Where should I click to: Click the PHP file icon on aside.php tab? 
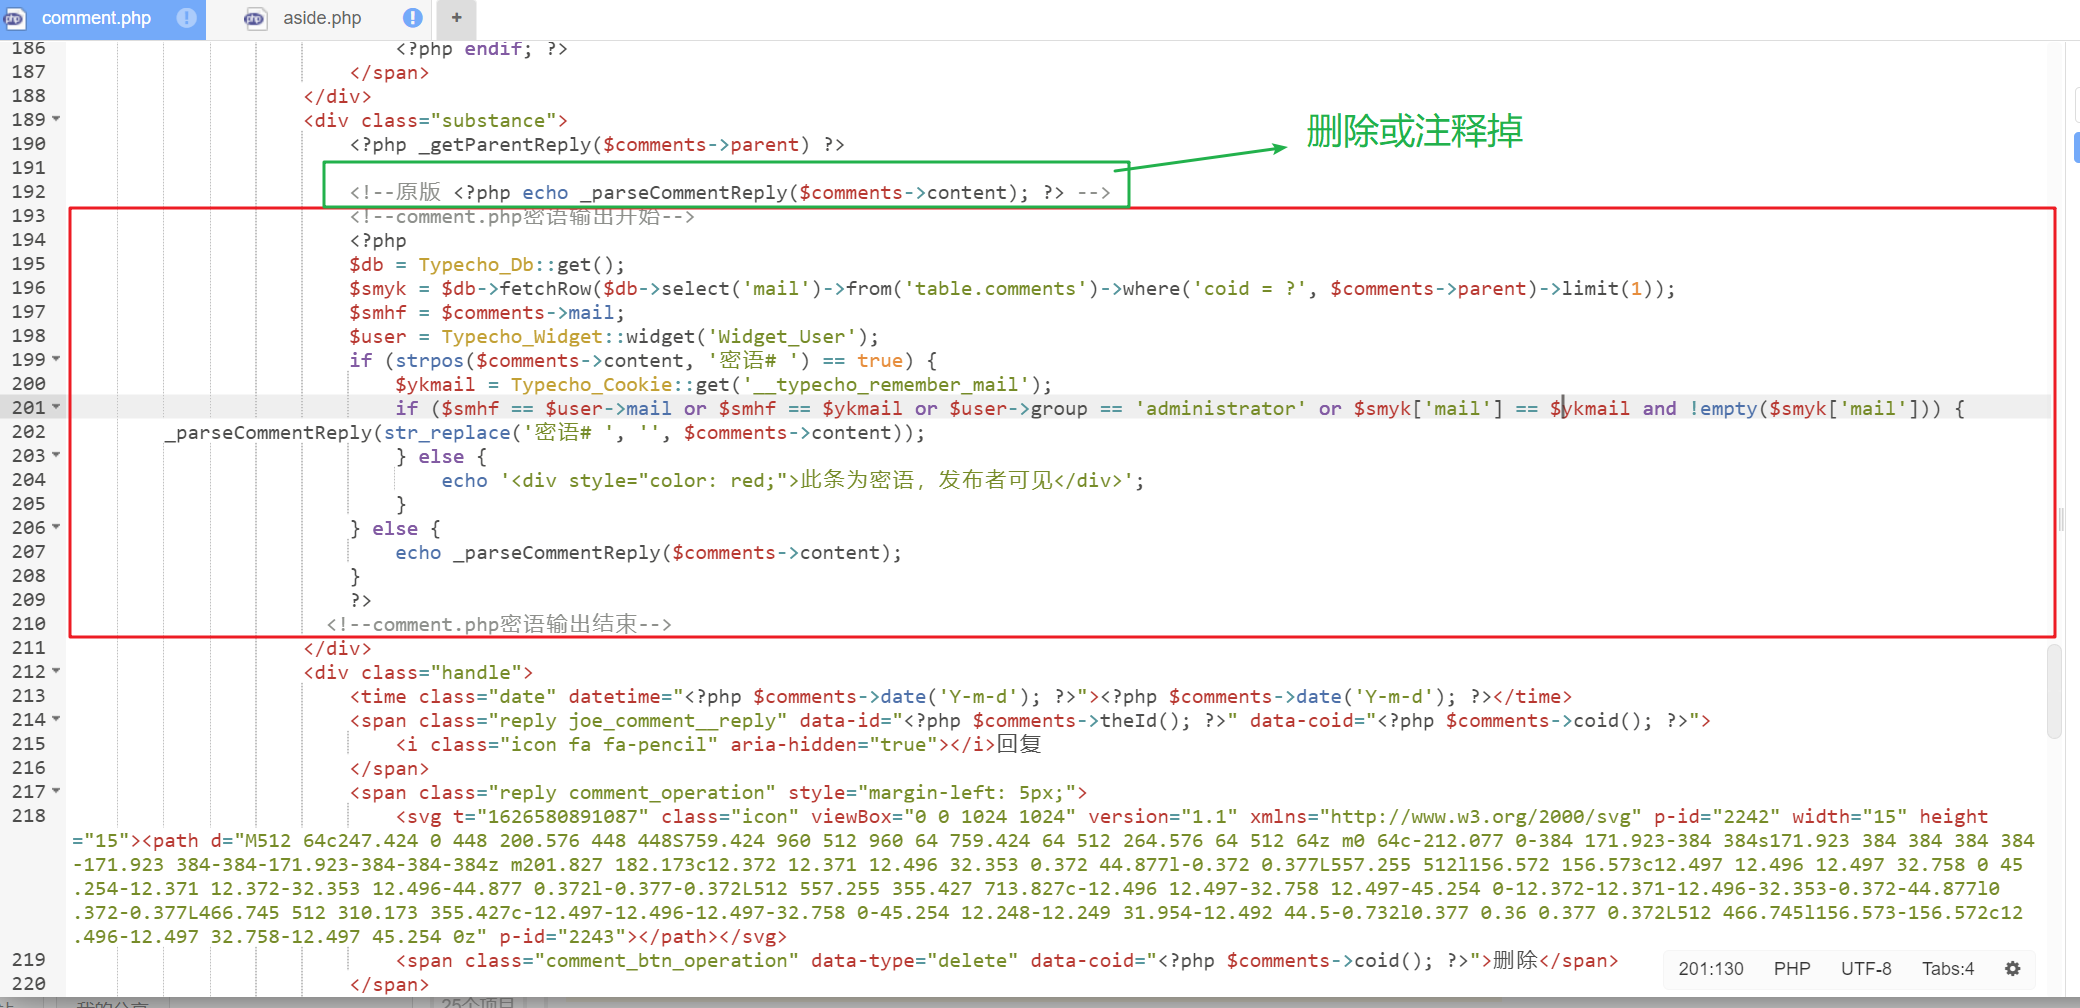click(x=256, y=18)
